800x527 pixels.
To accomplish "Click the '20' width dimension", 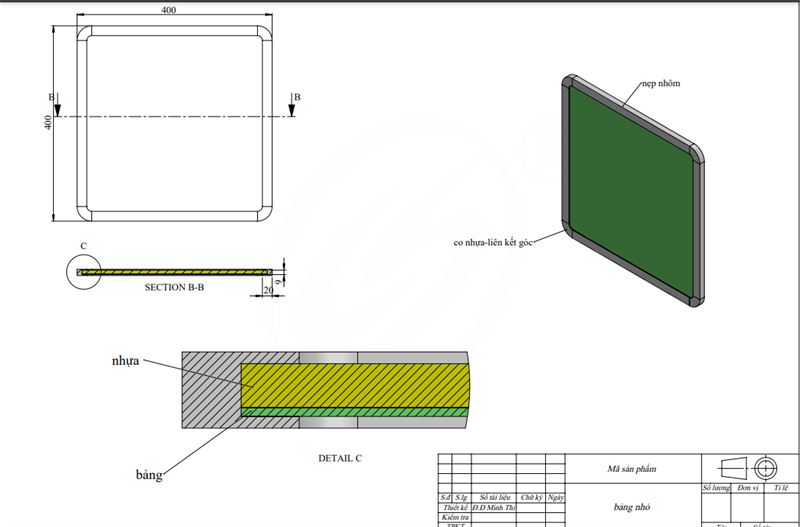I will (x=268, y=290).
